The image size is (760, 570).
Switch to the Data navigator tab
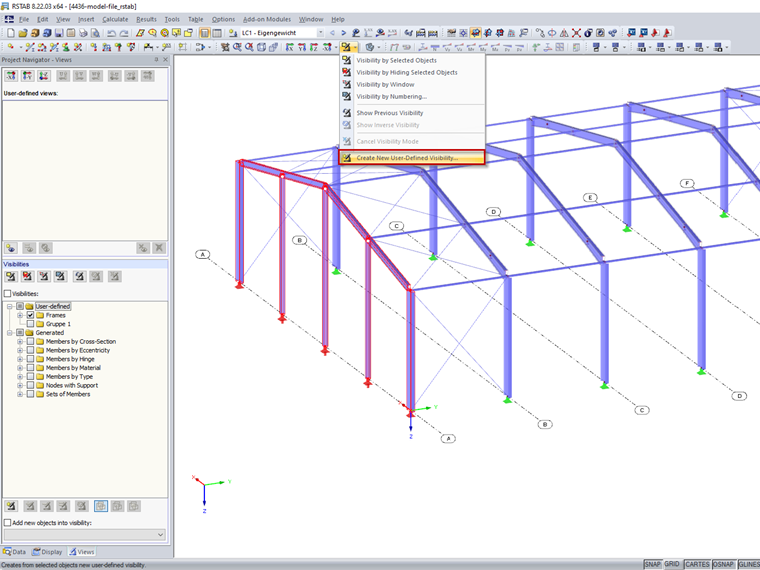[x=15, y=552]
